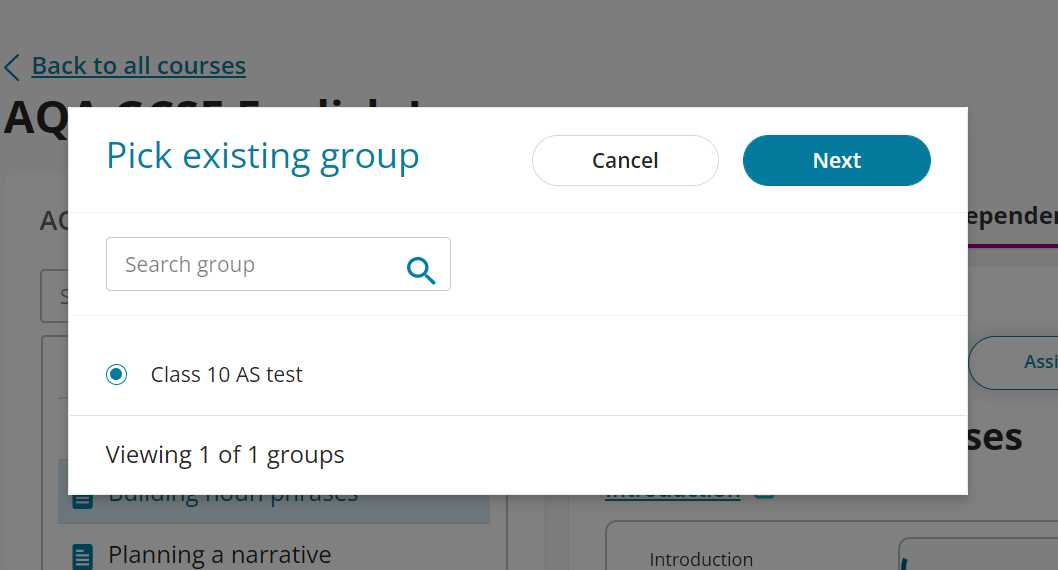Click the Class 10 AS test label
Image resolution: width=1058 pixels, height=570 pixels.
tap(226, 375)
